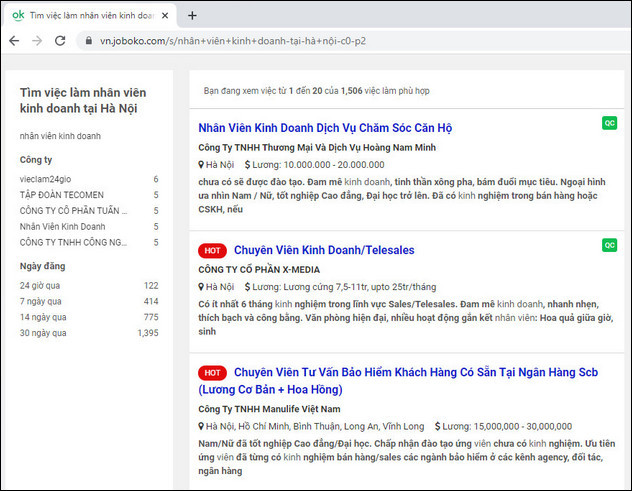The image size is (632, 491).
Task: Click description starting 'Nam/Nữ đã tốt nghiệp Cao đẳng'
Action: click(x=407, y=457)
